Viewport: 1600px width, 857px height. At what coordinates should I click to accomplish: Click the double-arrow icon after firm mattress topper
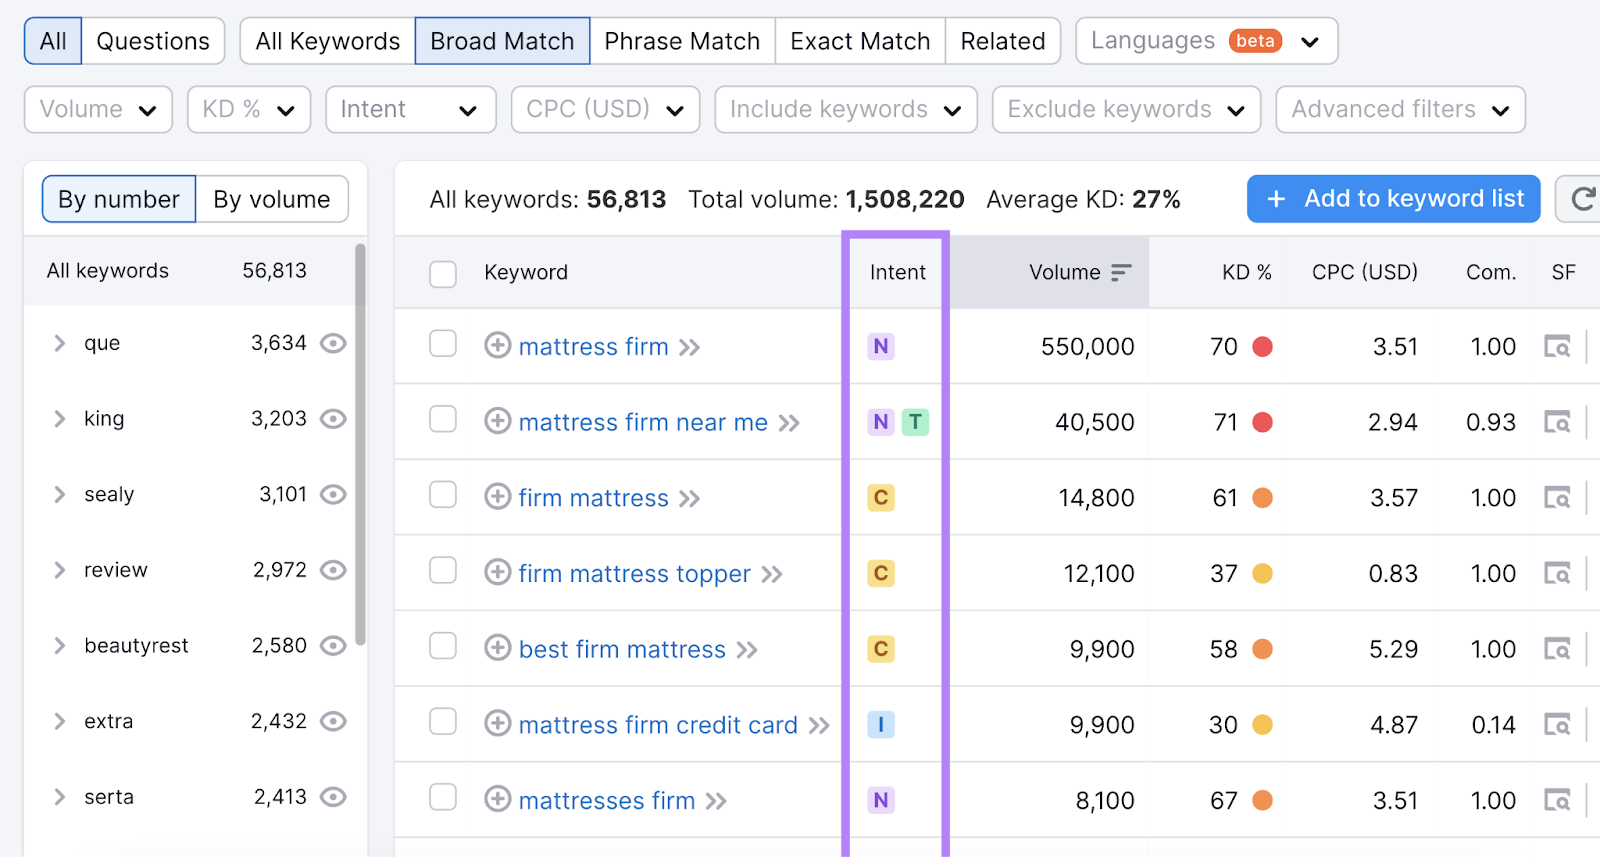(771, 575)
